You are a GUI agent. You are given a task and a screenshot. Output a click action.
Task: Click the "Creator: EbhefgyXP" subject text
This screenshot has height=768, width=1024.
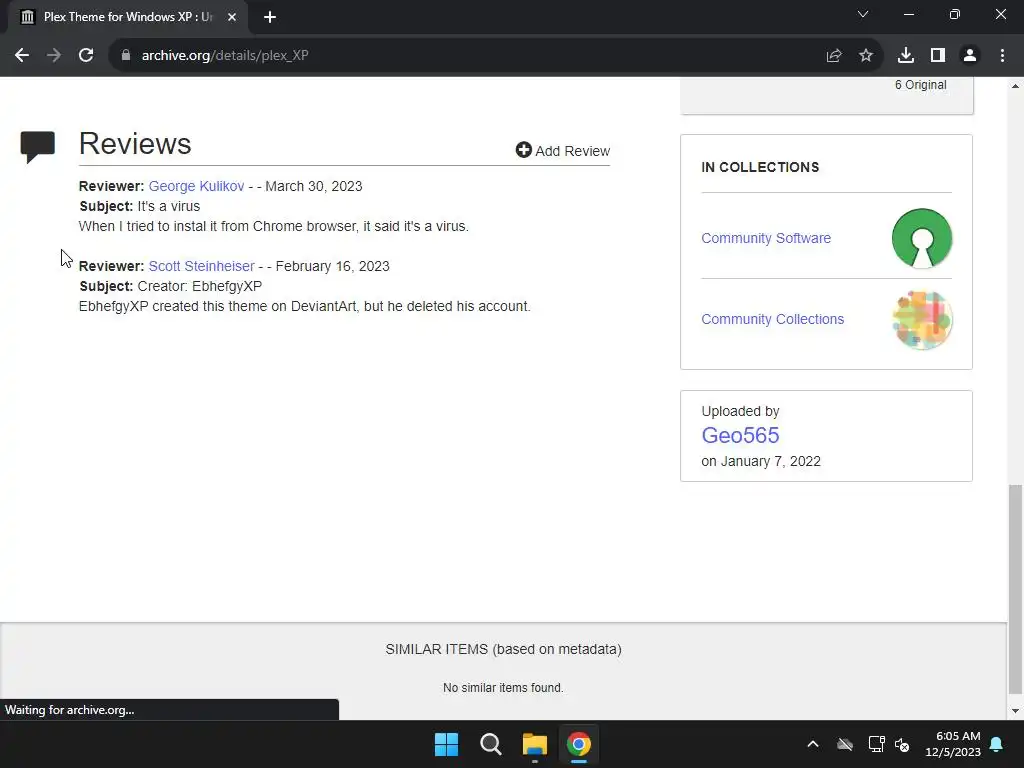click(199, 287)
